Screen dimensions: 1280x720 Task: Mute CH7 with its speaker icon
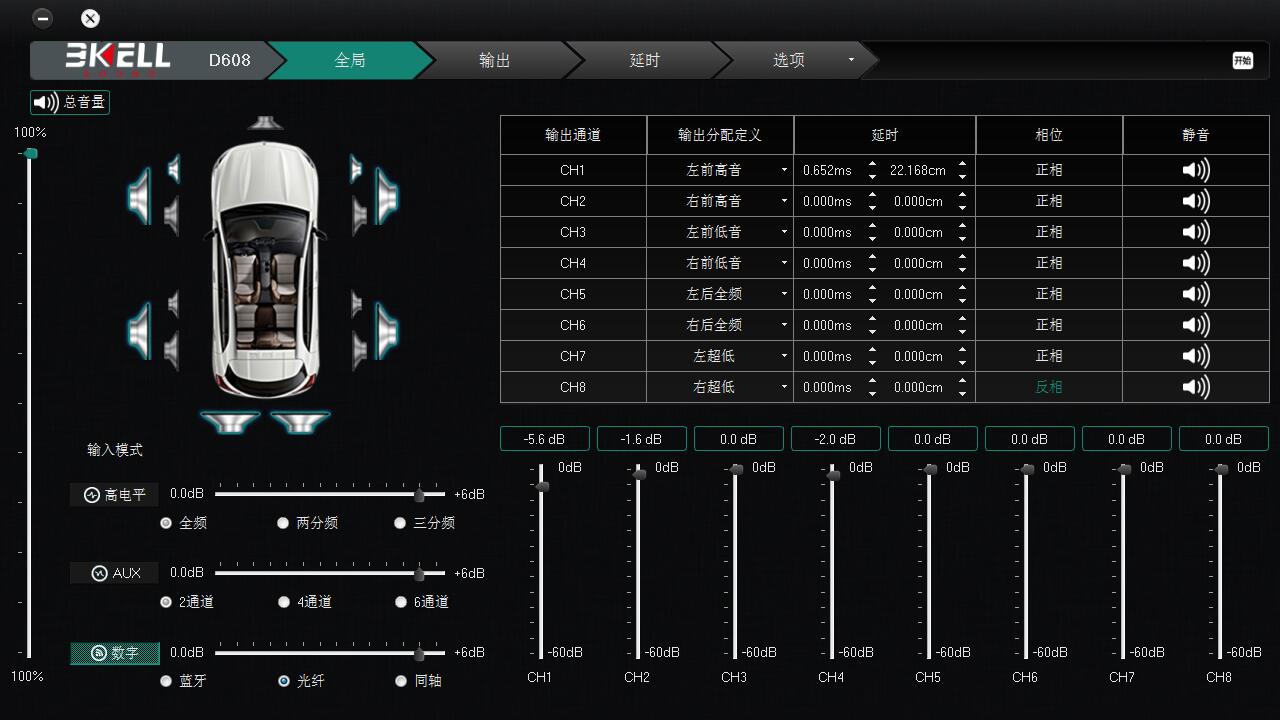click(1196, 356)
